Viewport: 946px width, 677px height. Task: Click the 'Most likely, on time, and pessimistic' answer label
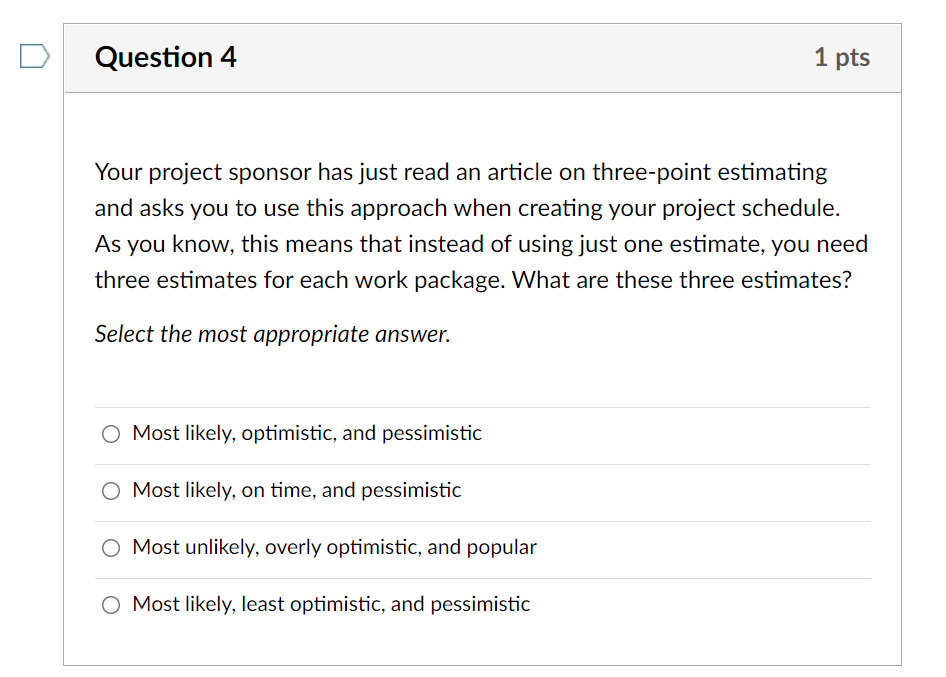297,491
